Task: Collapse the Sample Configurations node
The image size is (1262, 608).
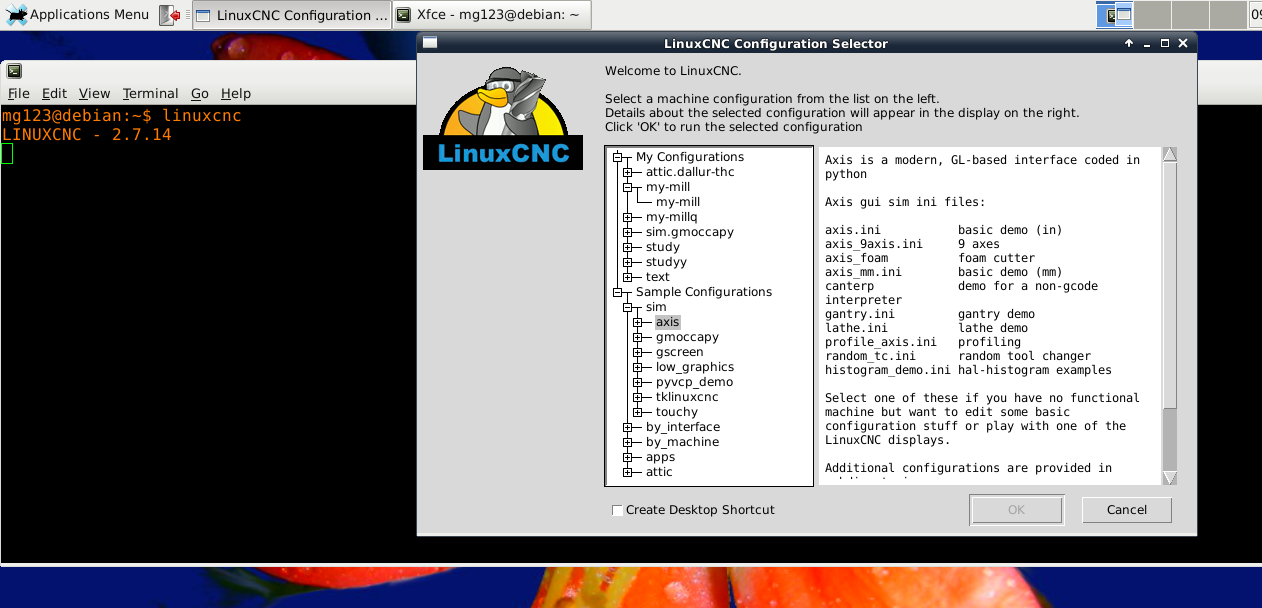Action: point(617,292)
